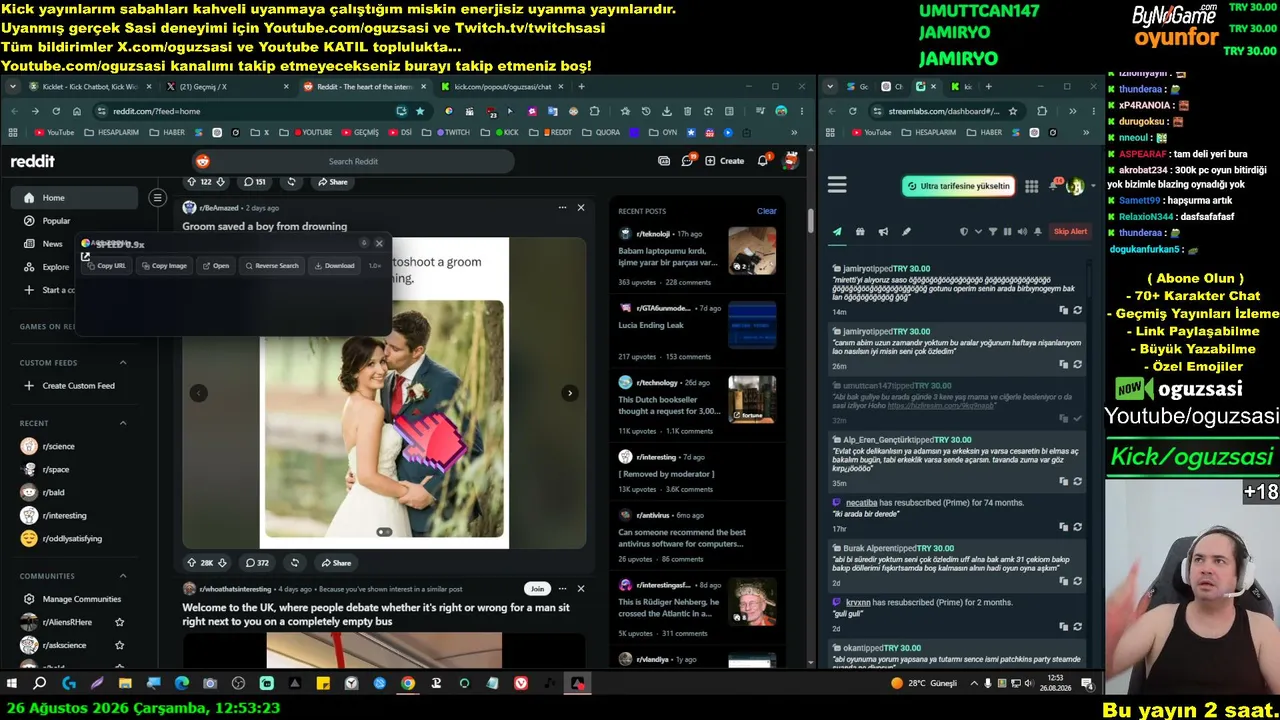Open comments on the 372-comment post
The width and height of the screenshot is (1280, 720).
click(x=258, y=563)
